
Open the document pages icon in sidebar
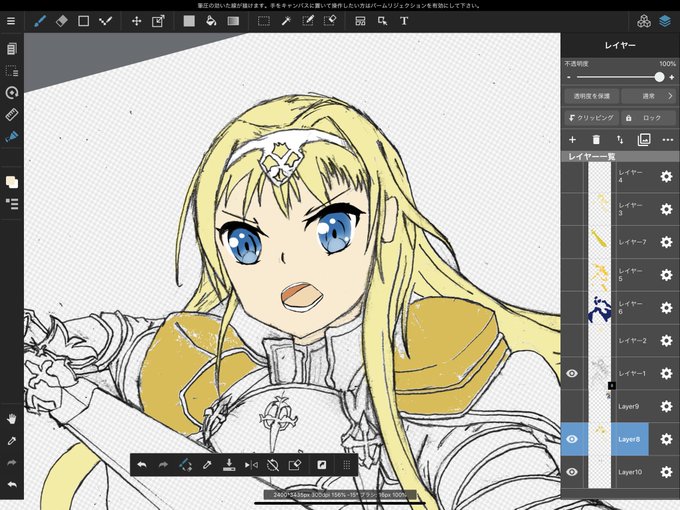pyautogui.click(x=12, y=49)
